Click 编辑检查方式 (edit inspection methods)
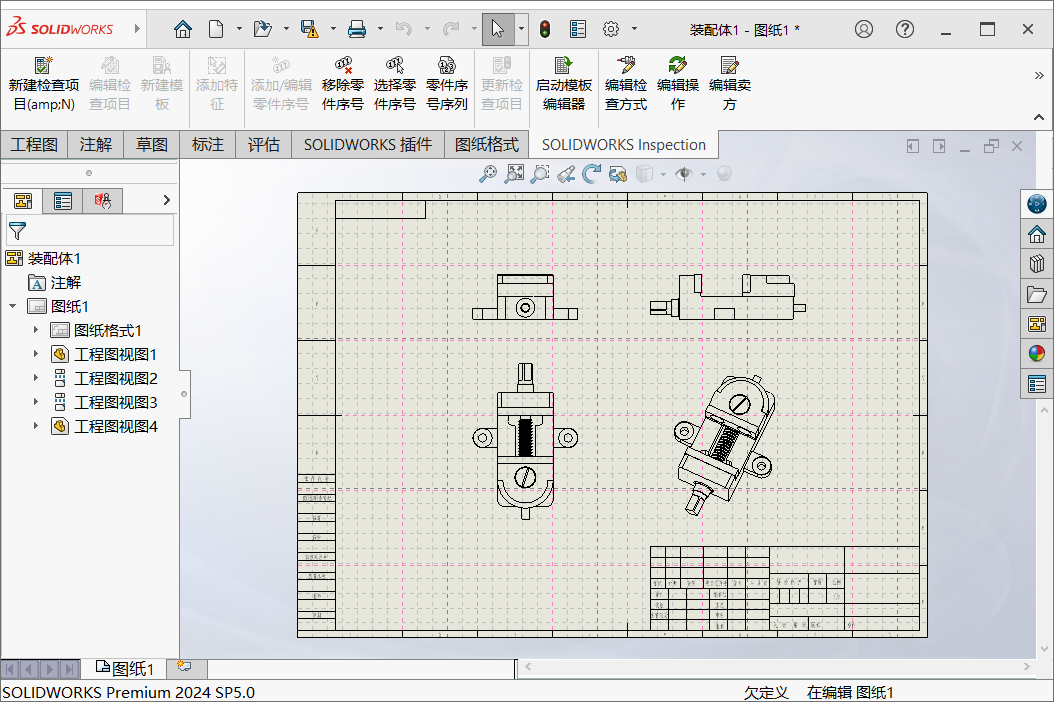 [x=626, y=85]
